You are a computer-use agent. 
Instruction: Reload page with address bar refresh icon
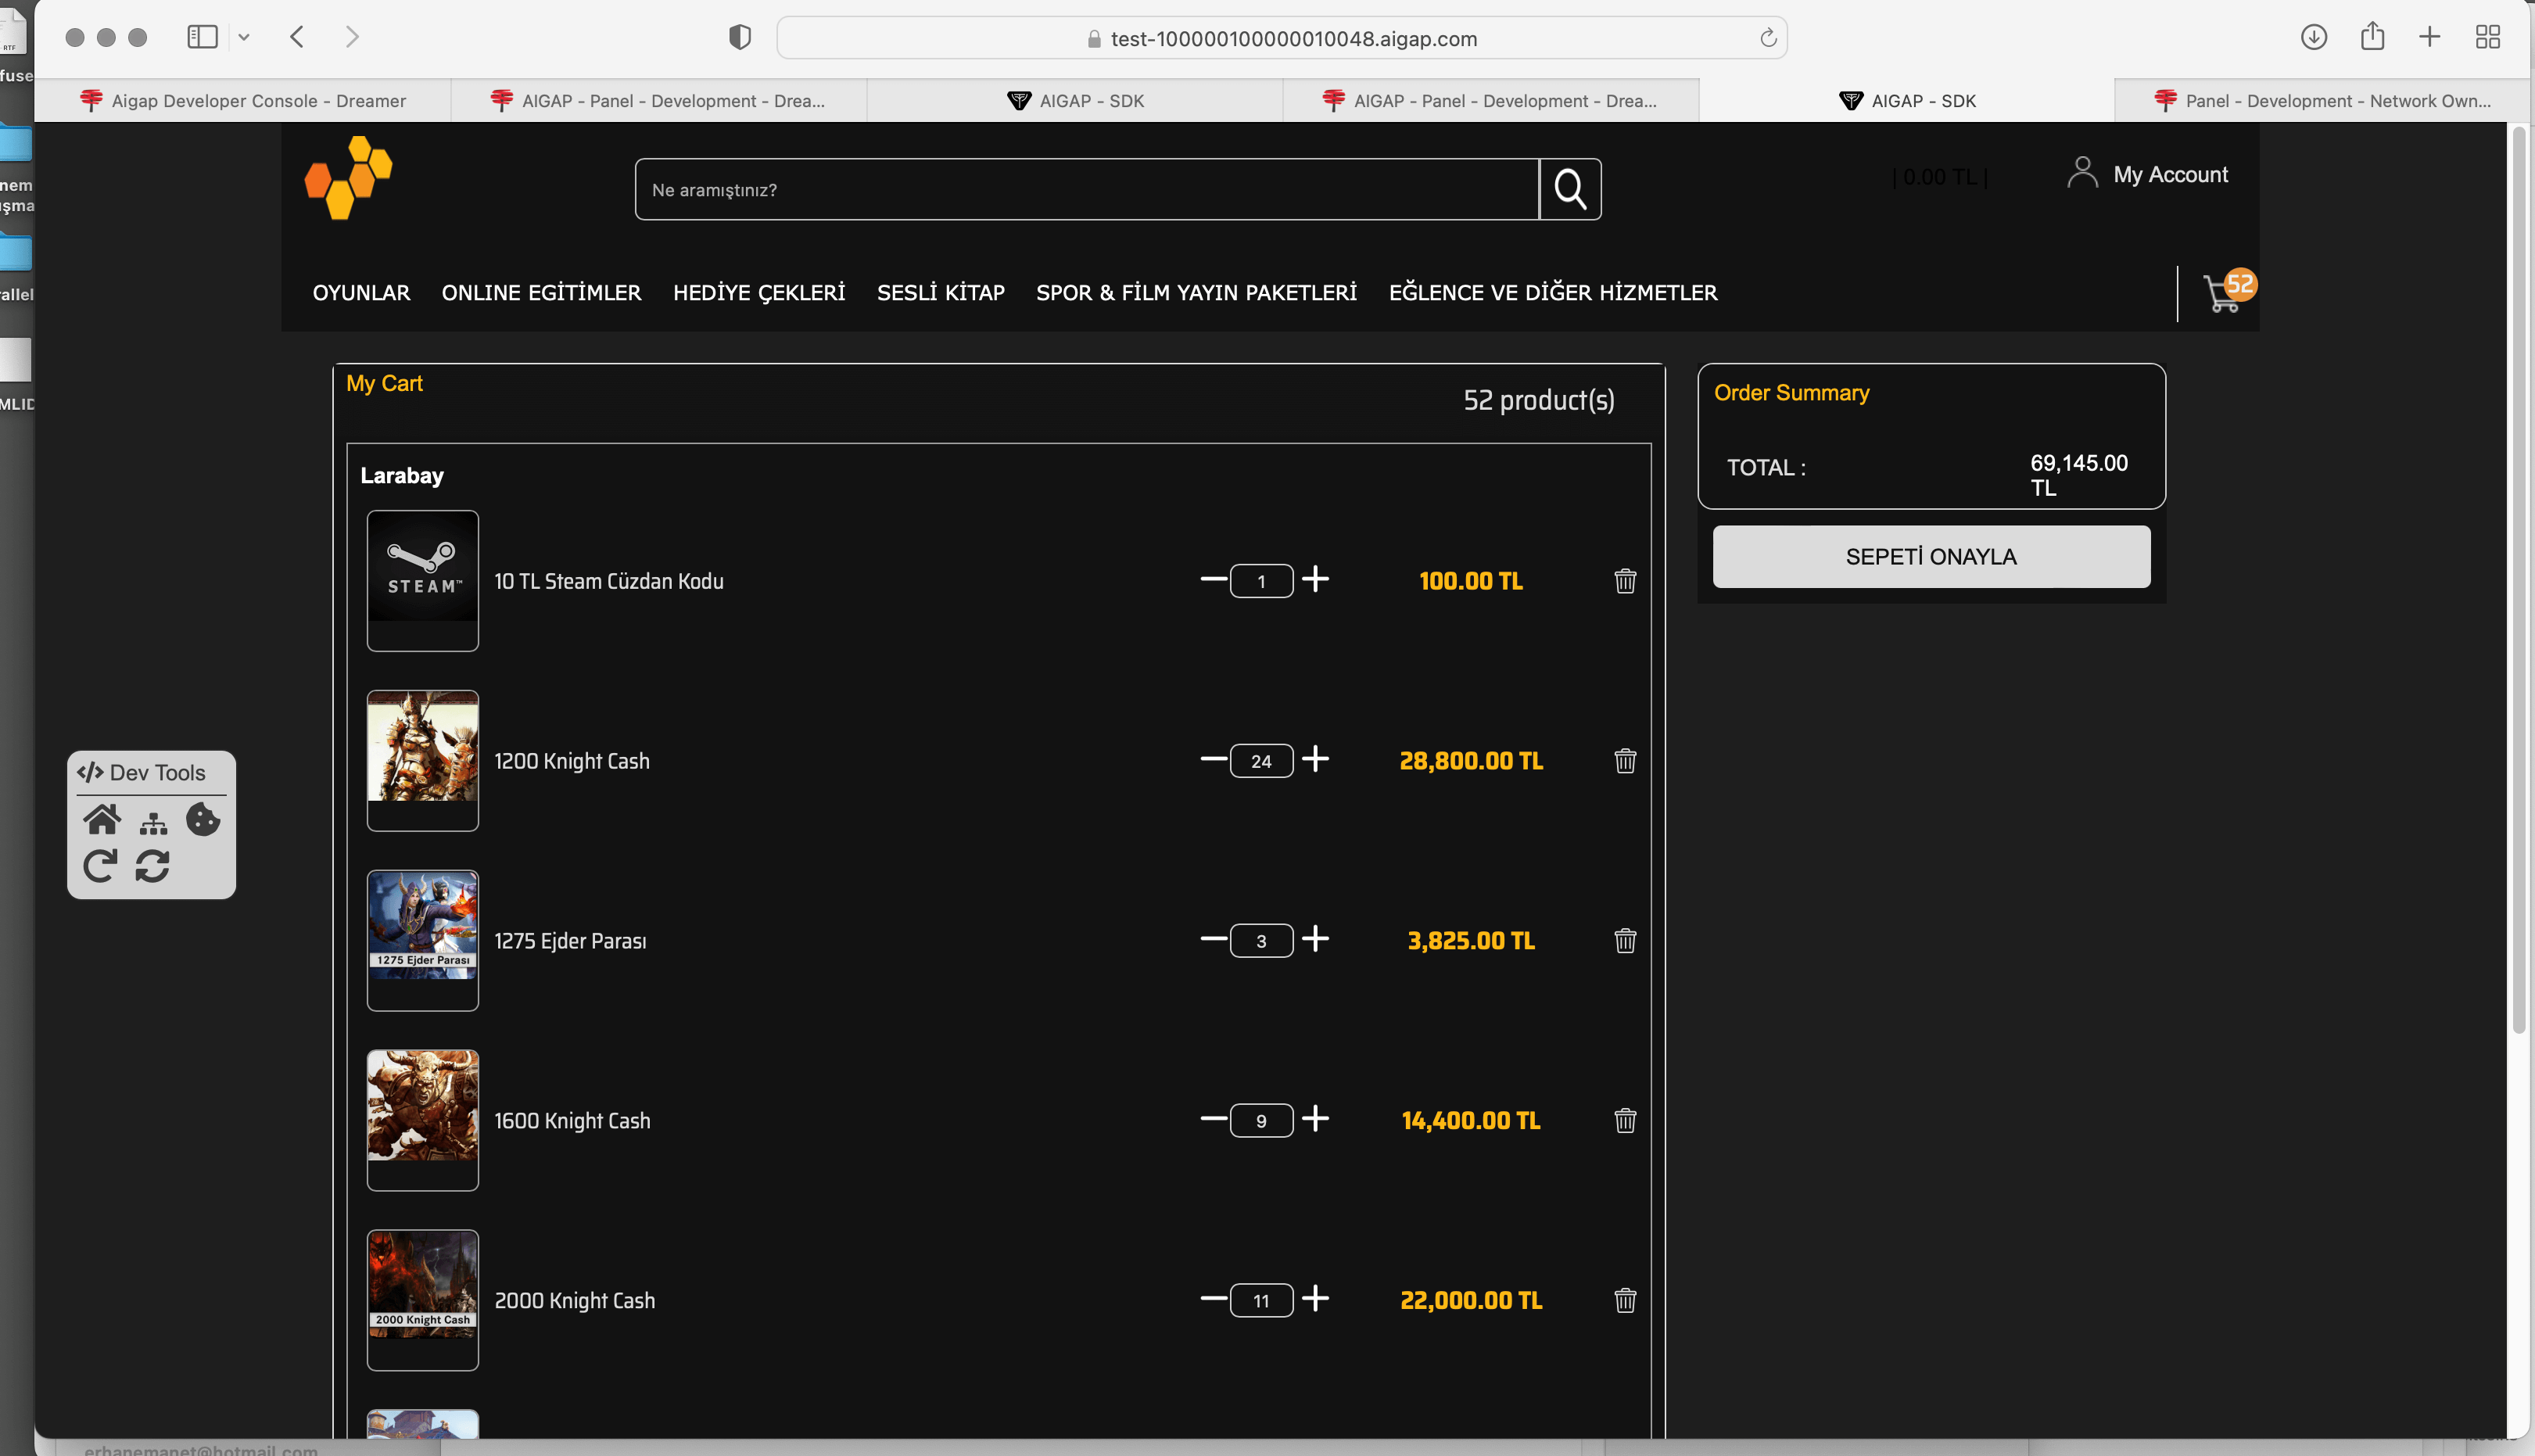pos(1767,38)
